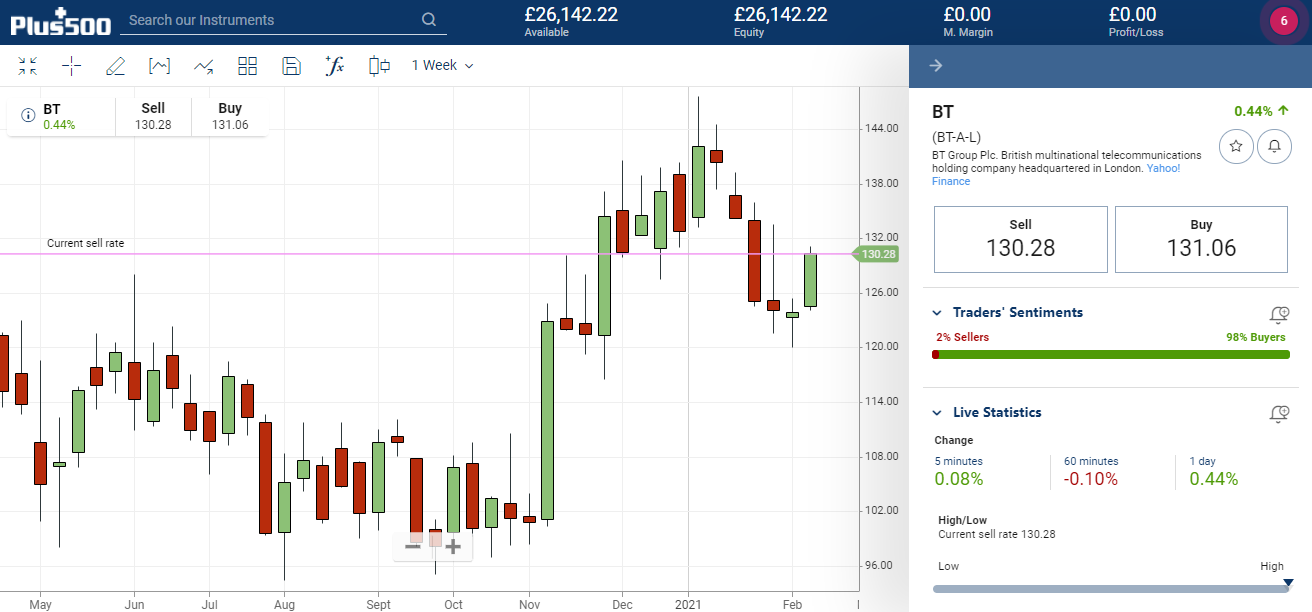Open the Yahoo! Finance link
Image resolution: width=1312 pixels, height=612 pixels.
tap(1162, 168)
